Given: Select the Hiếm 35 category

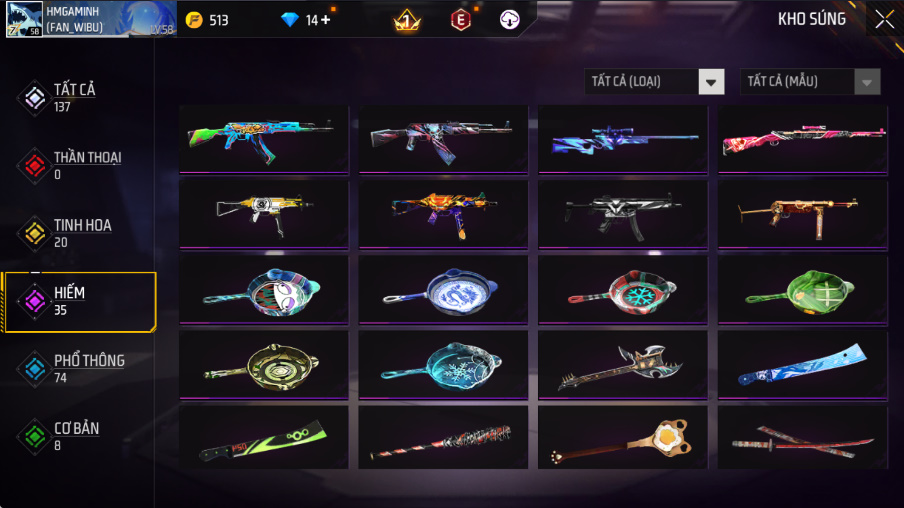Looking at the screenshot, I should click(x=79, y=302).
